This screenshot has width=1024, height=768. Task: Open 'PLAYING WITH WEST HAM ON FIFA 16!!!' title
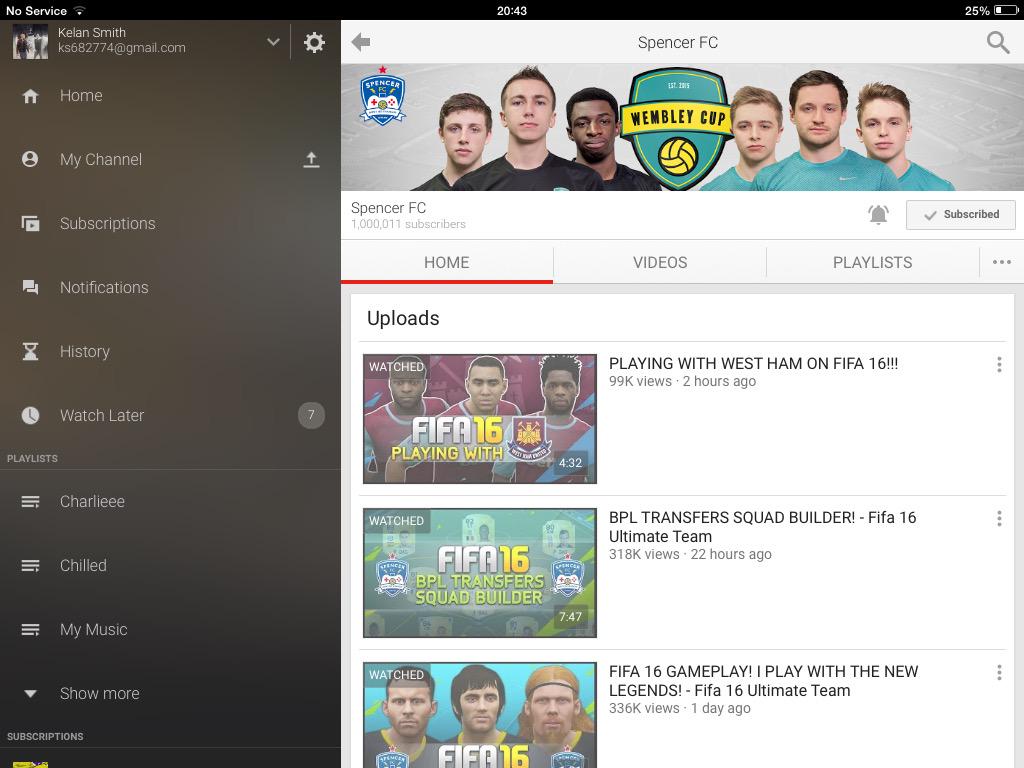coord(754,364)
